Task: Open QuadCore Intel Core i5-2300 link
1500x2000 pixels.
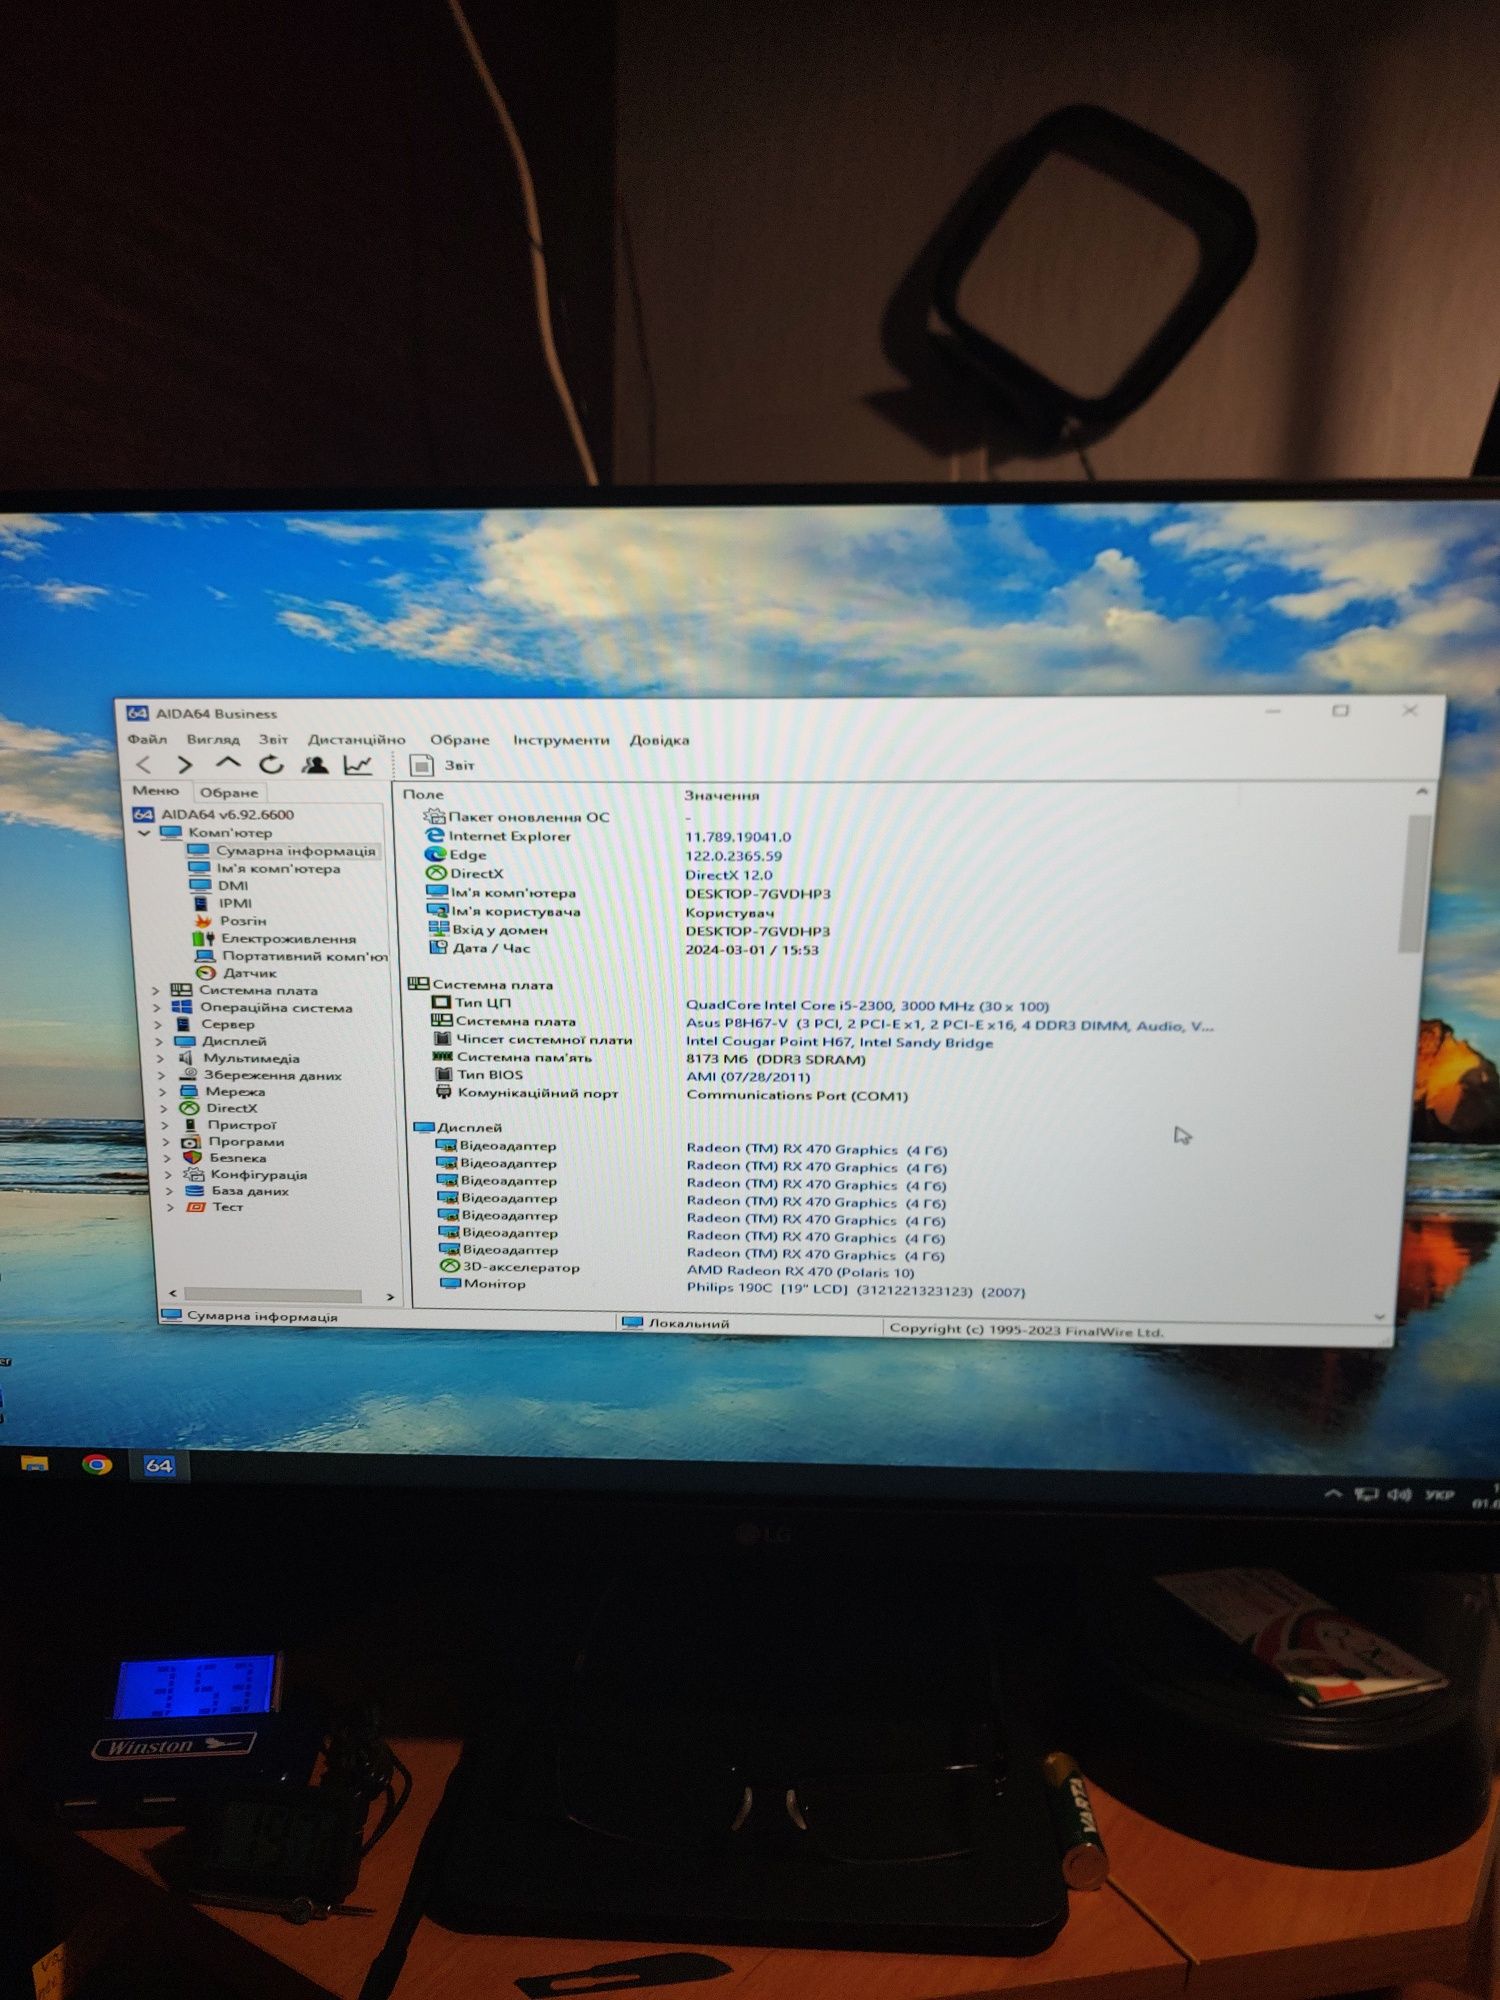Action: [867, 1006]
